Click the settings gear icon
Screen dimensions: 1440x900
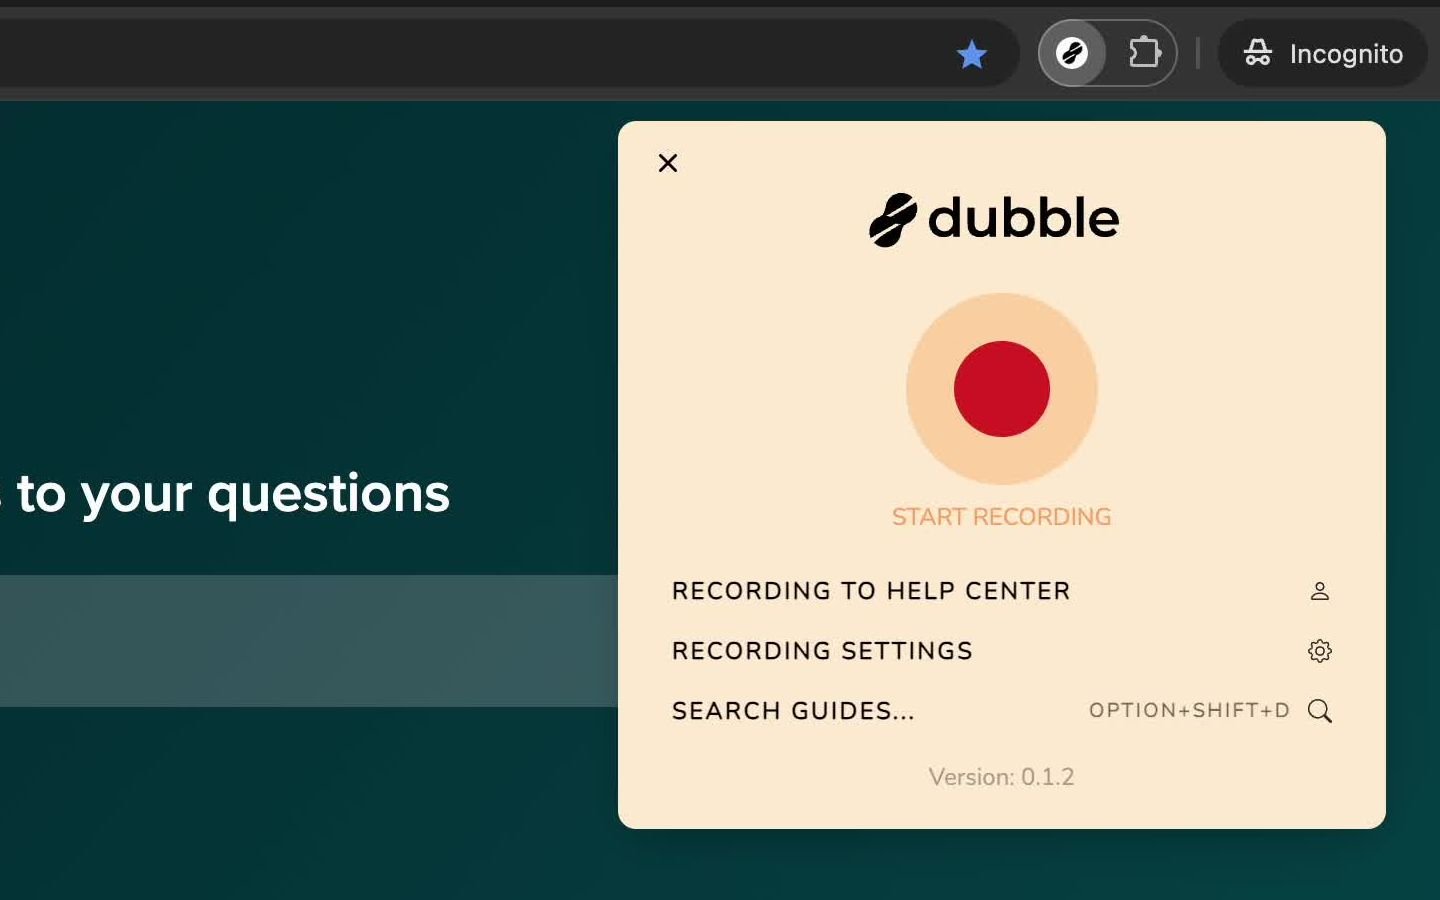click(x=1320, y=651)
